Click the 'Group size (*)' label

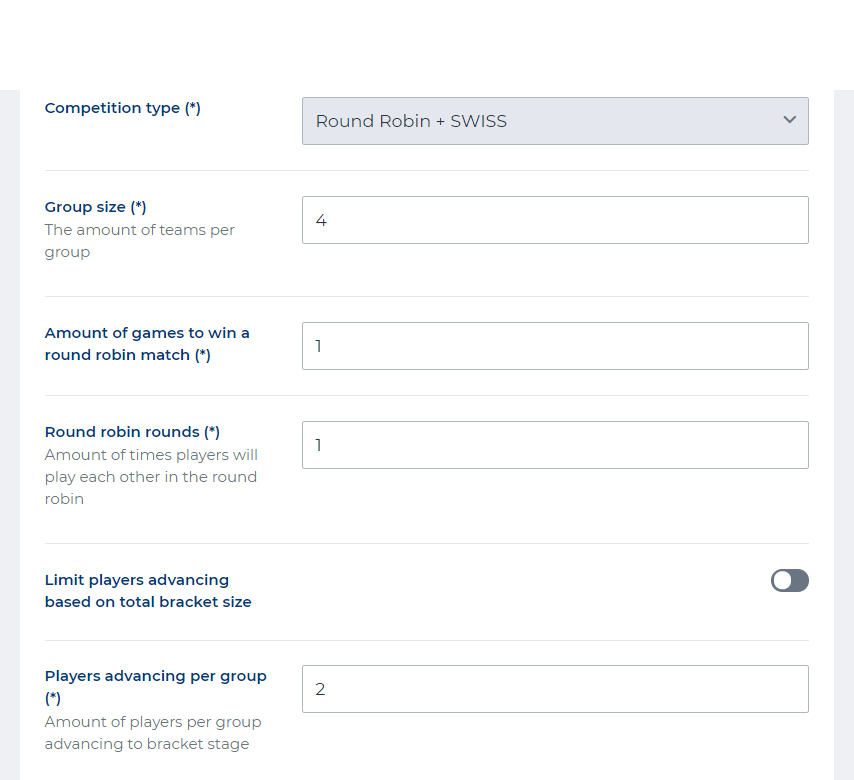[96, 207]
